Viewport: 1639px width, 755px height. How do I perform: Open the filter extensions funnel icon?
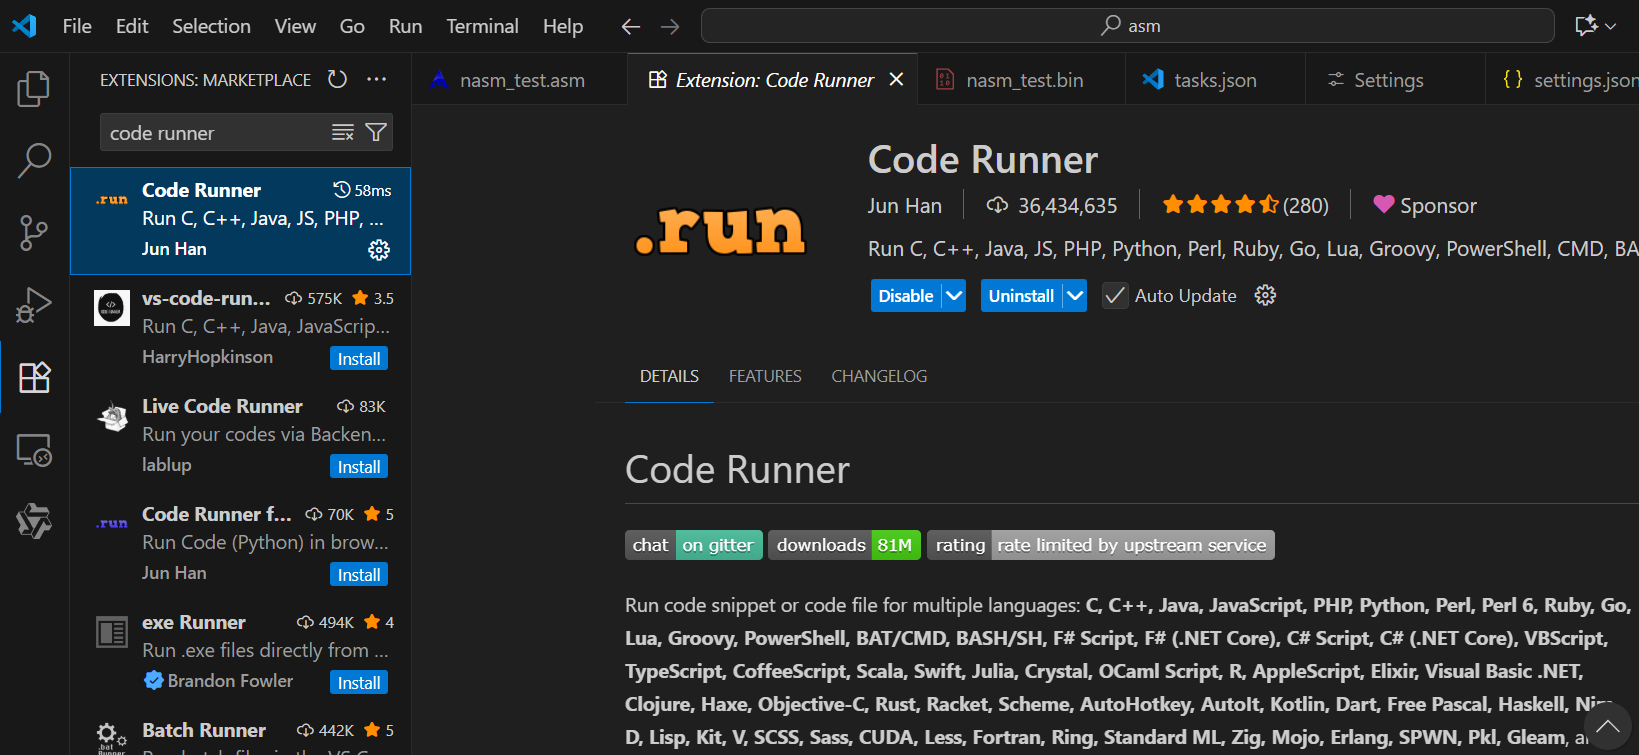pos(376,132)
